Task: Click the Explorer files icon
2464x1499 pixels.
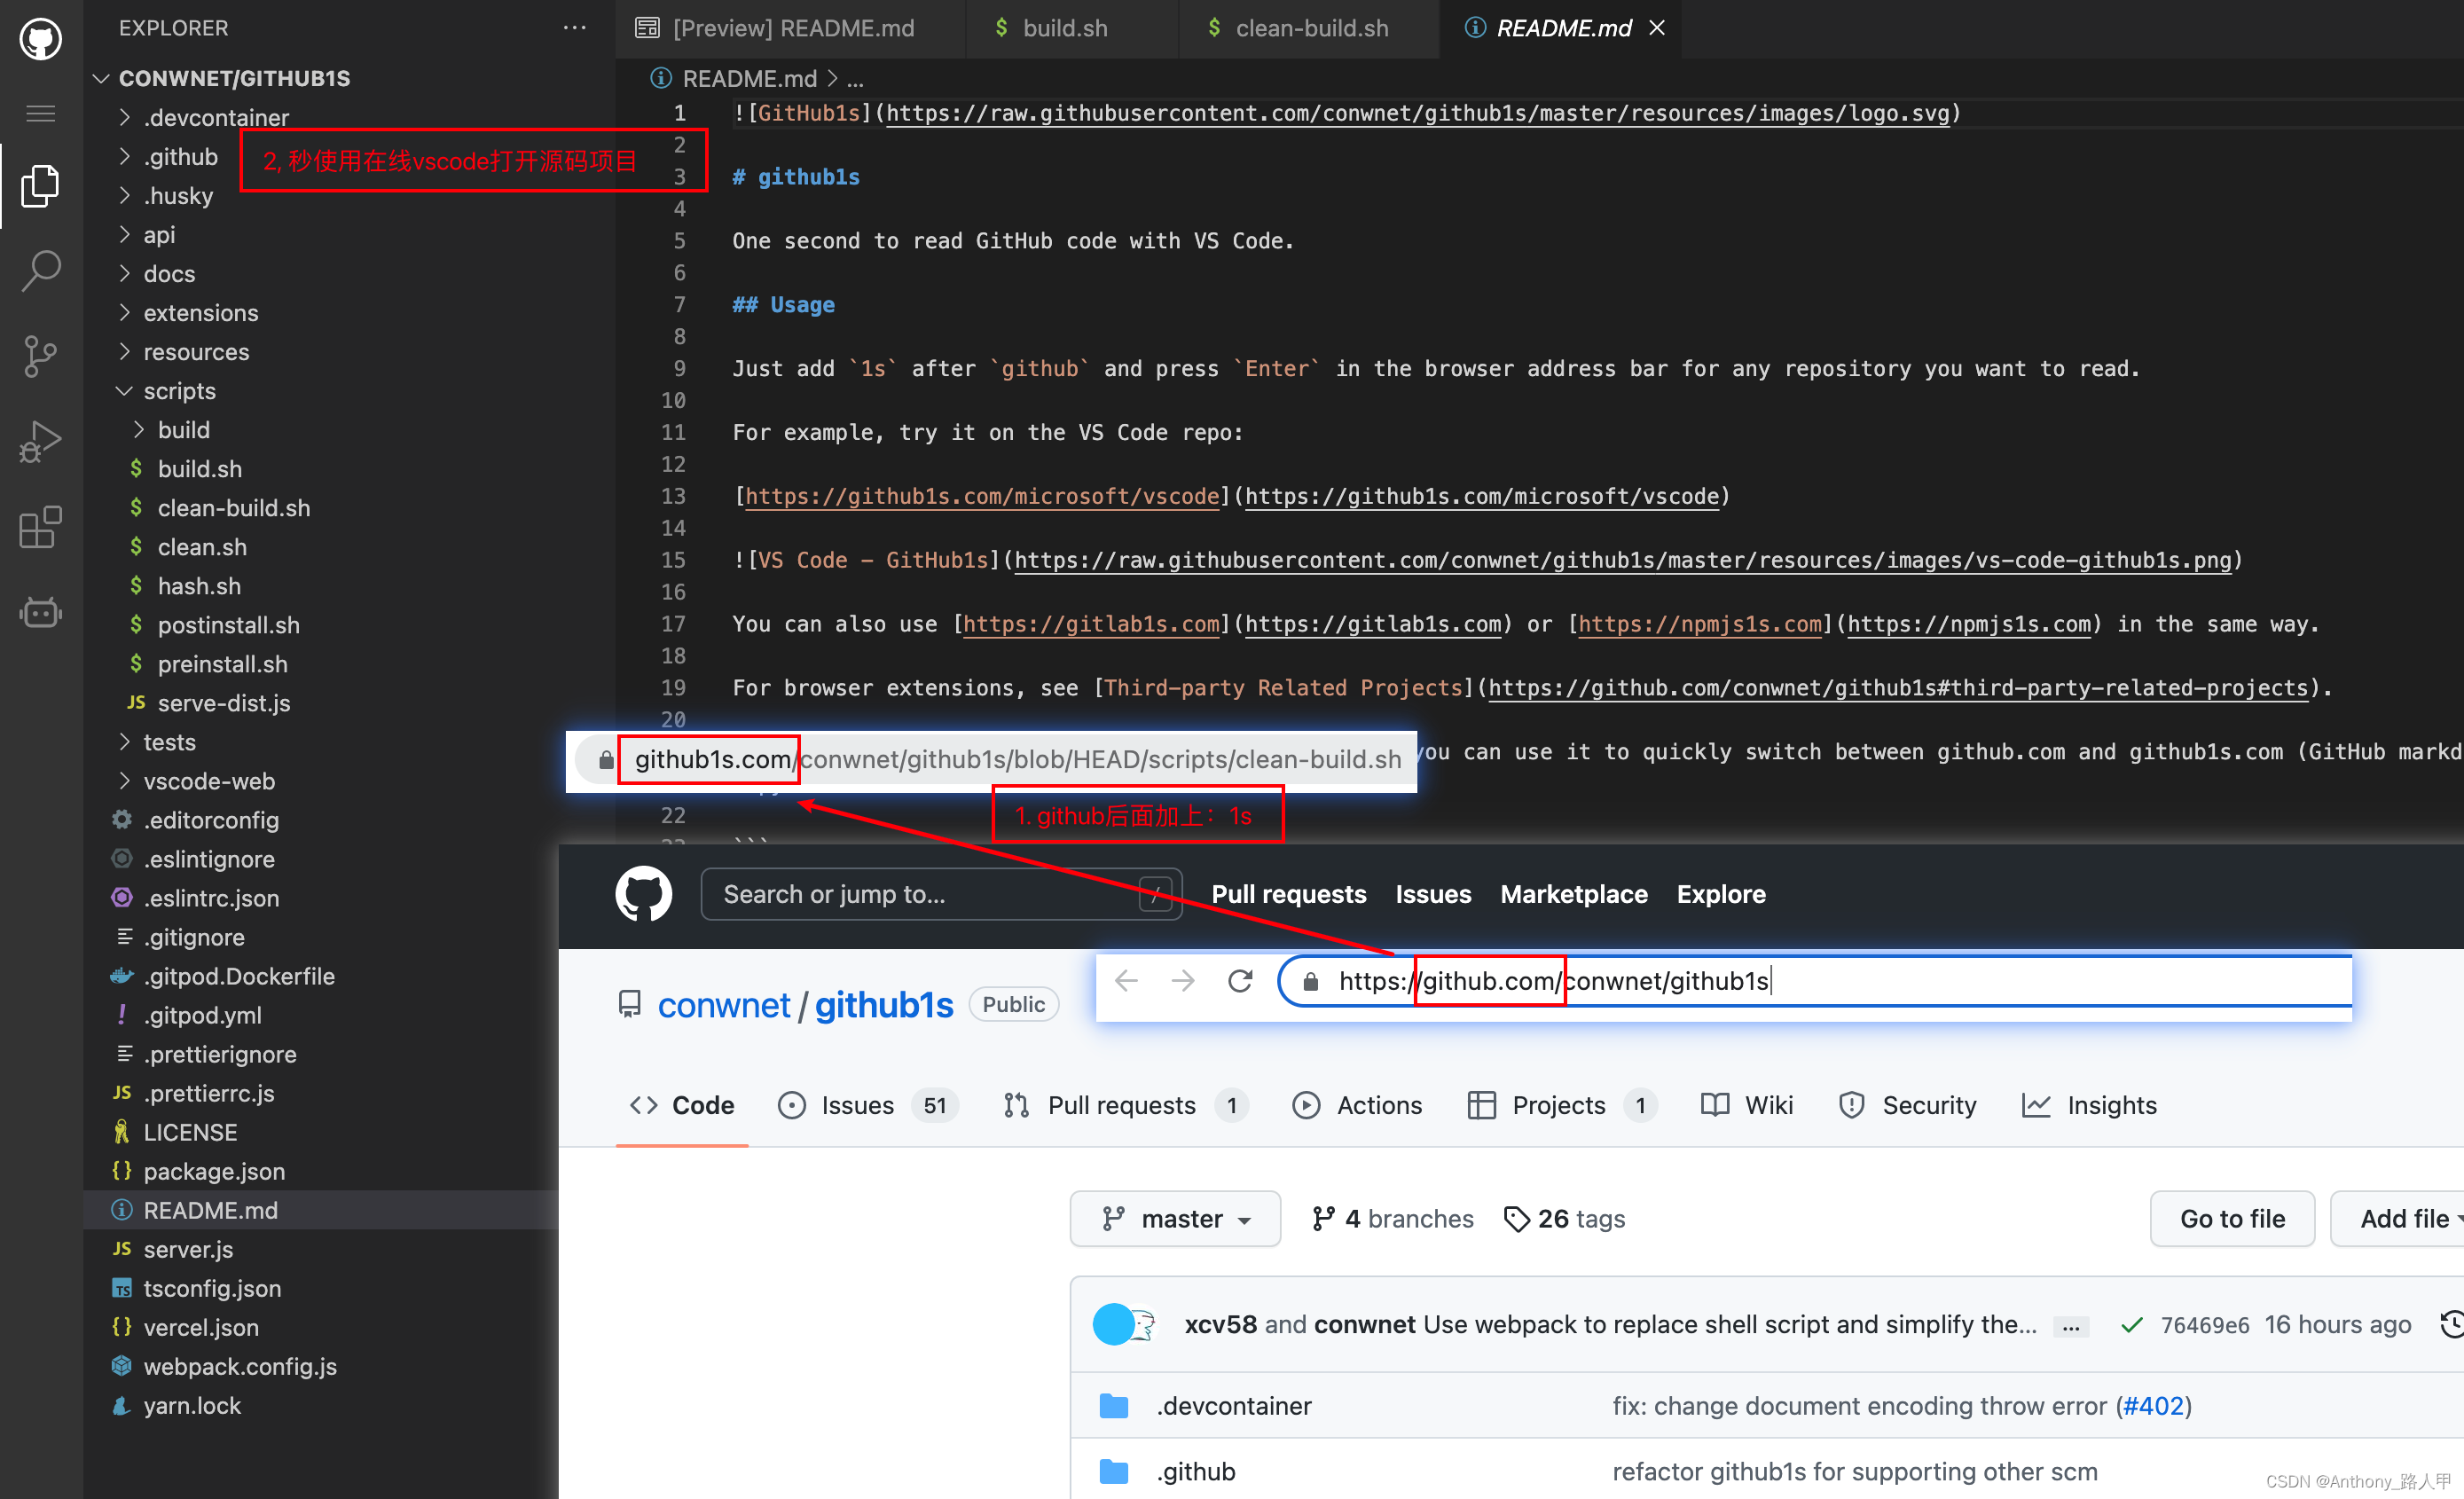Action: pos(40,186)
